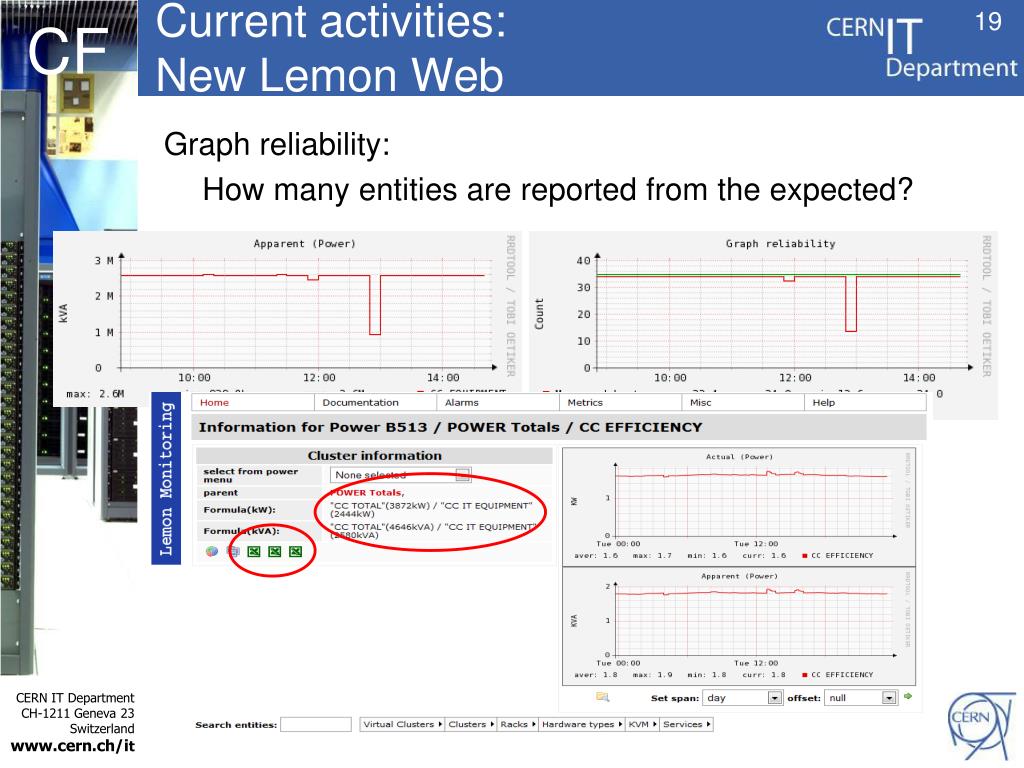The image size is (1024, 768).
Task: Open the offset 'null' dropdown
Action: [860, 697]
